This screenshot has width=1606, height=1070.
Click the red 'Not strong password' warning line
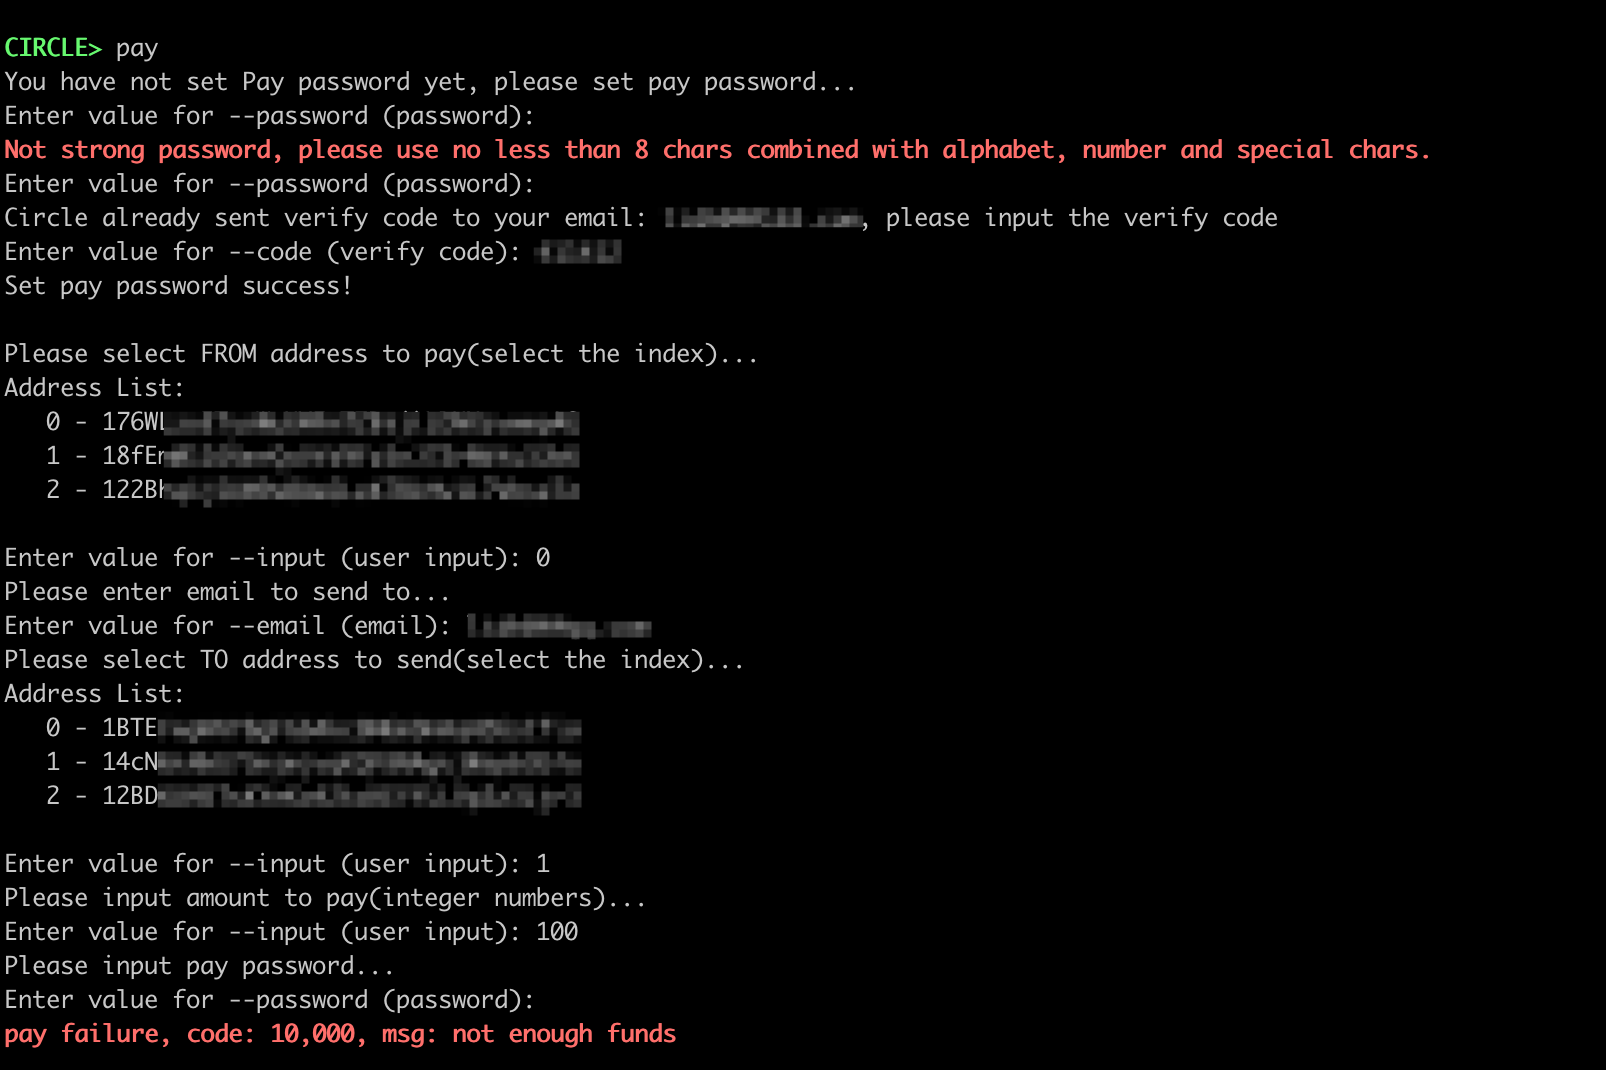point(717,150)
